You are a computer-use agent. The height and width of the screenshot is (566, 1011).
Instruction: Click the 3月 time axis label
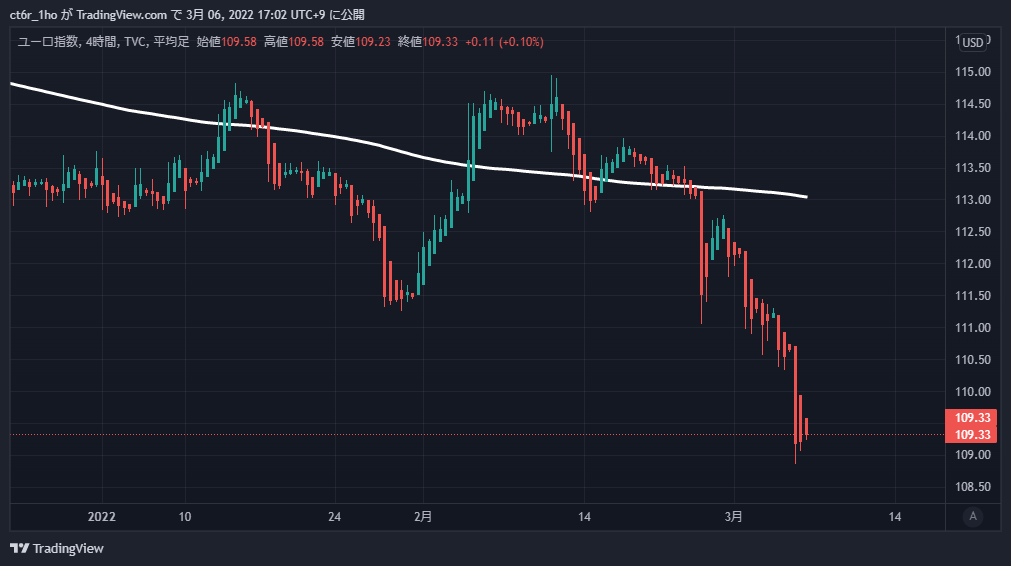(734, 517)
